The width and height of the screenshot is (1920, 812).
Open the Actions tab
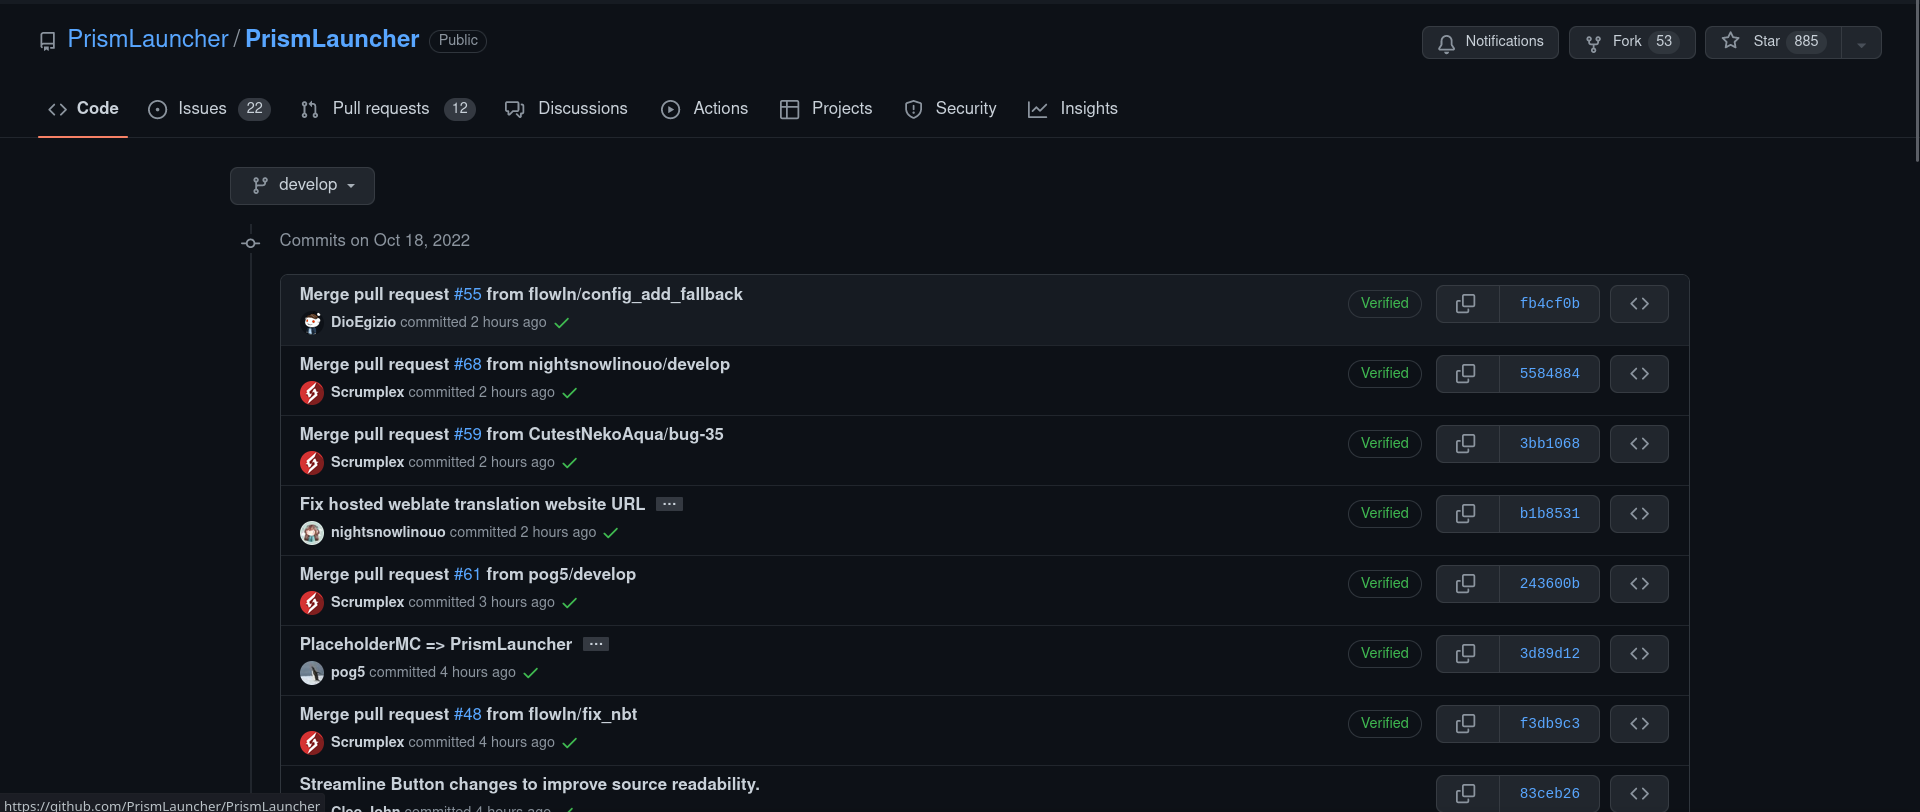pyautogui.click(x=704, y=109)
